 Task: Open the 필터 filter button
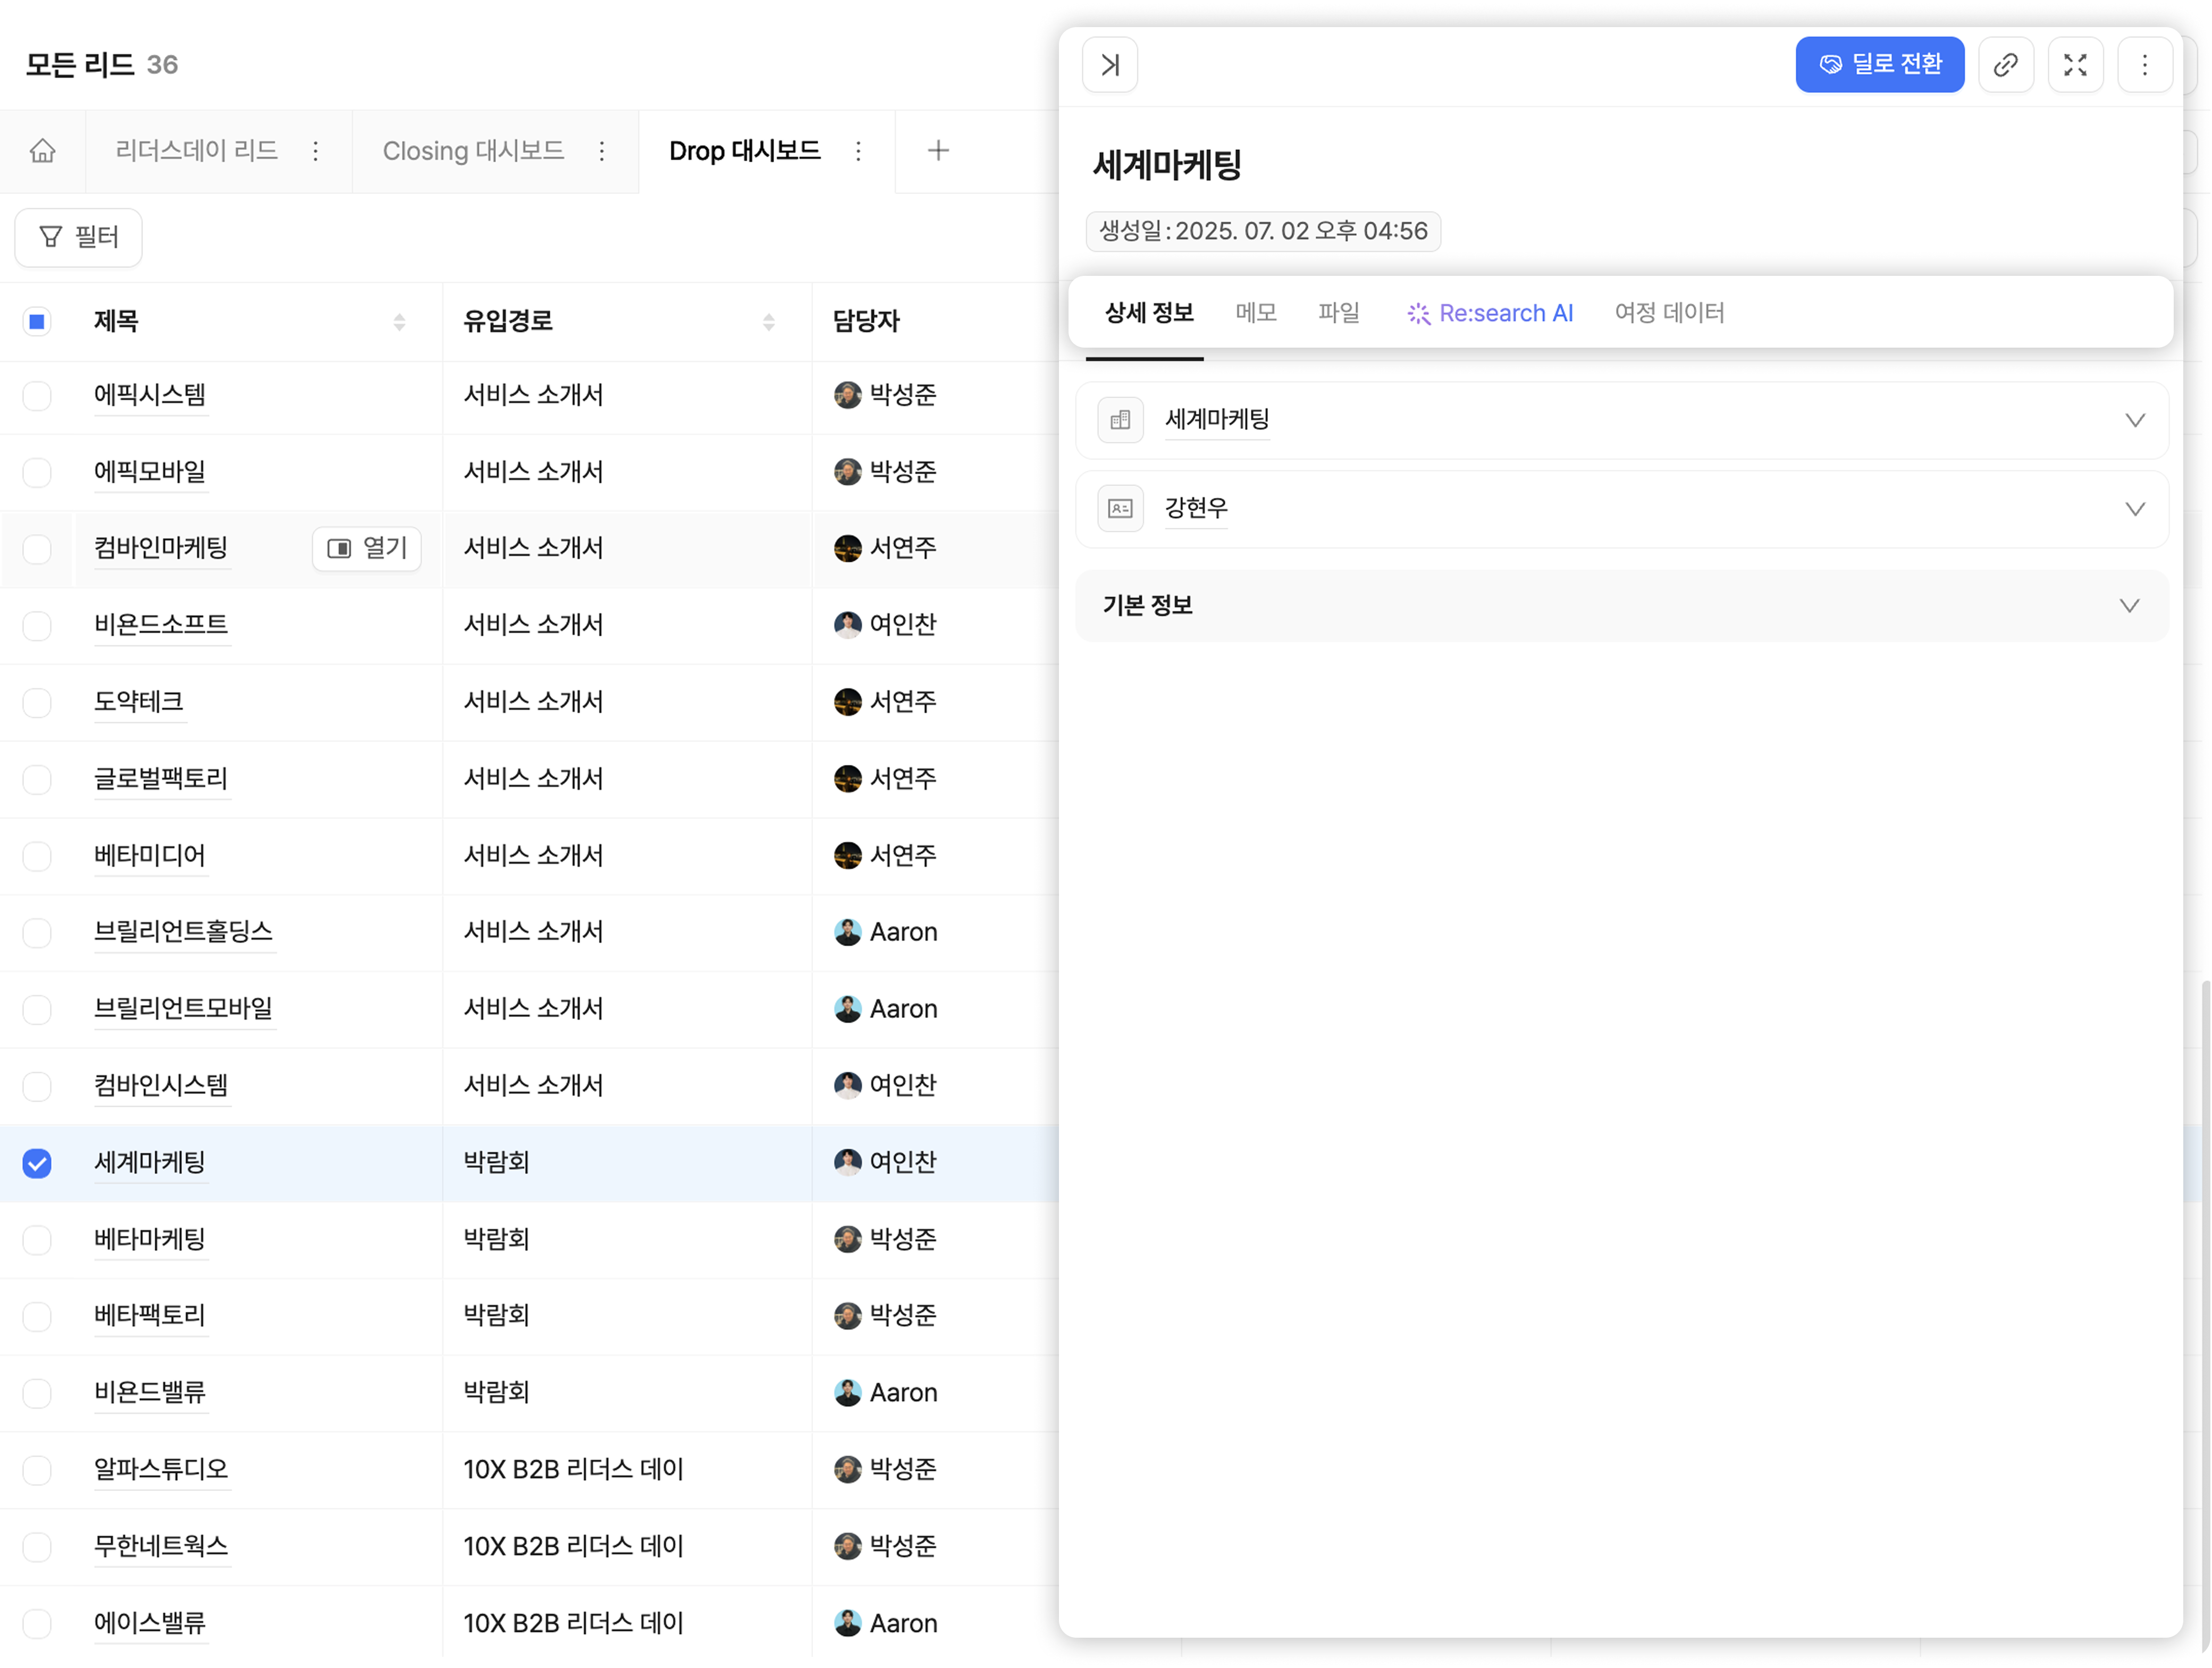[x=78, y=237]
